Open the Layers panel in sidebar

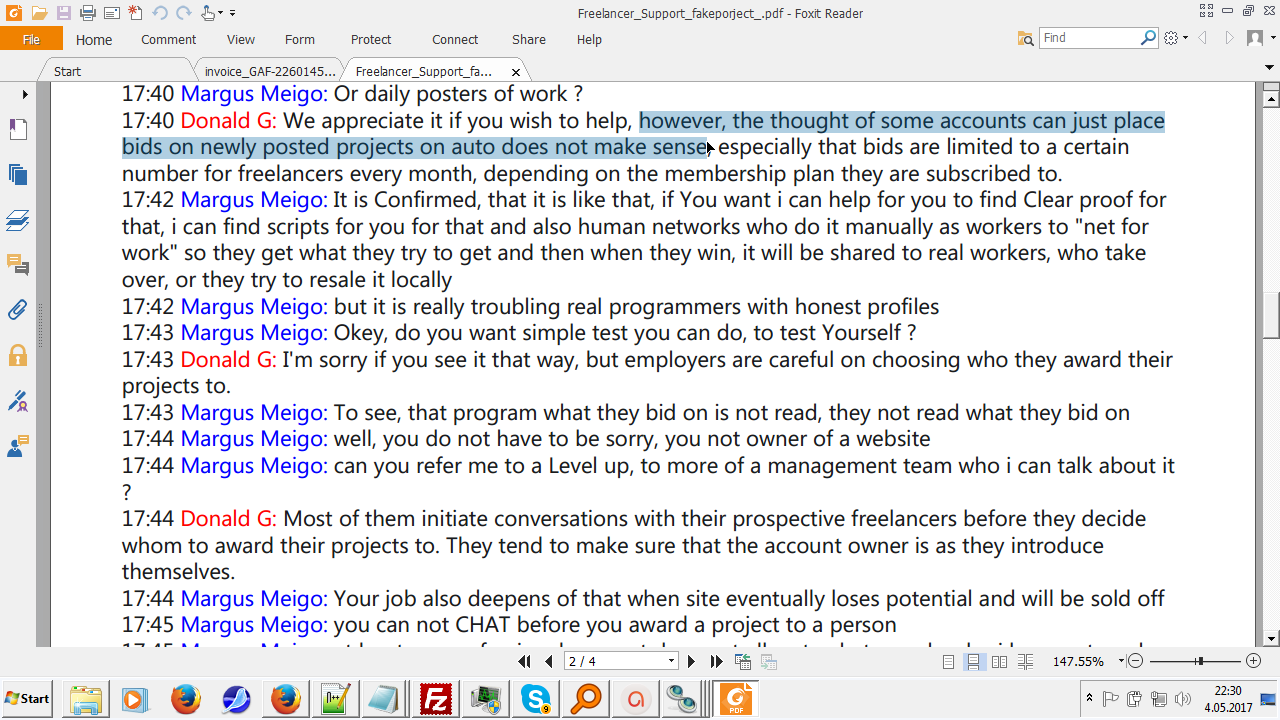(17, 219)
